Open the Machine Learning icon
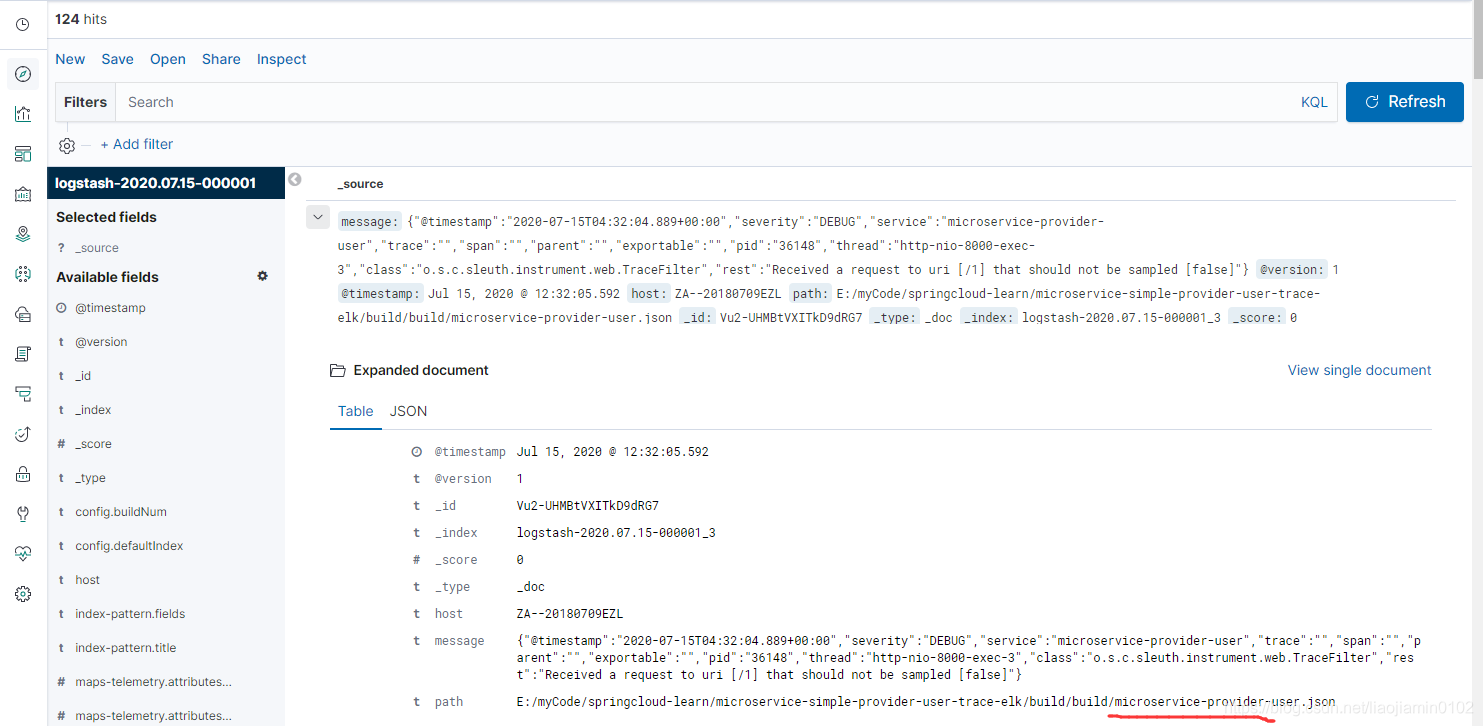Viewport: 1483px width, 726px height. [23, 274]
